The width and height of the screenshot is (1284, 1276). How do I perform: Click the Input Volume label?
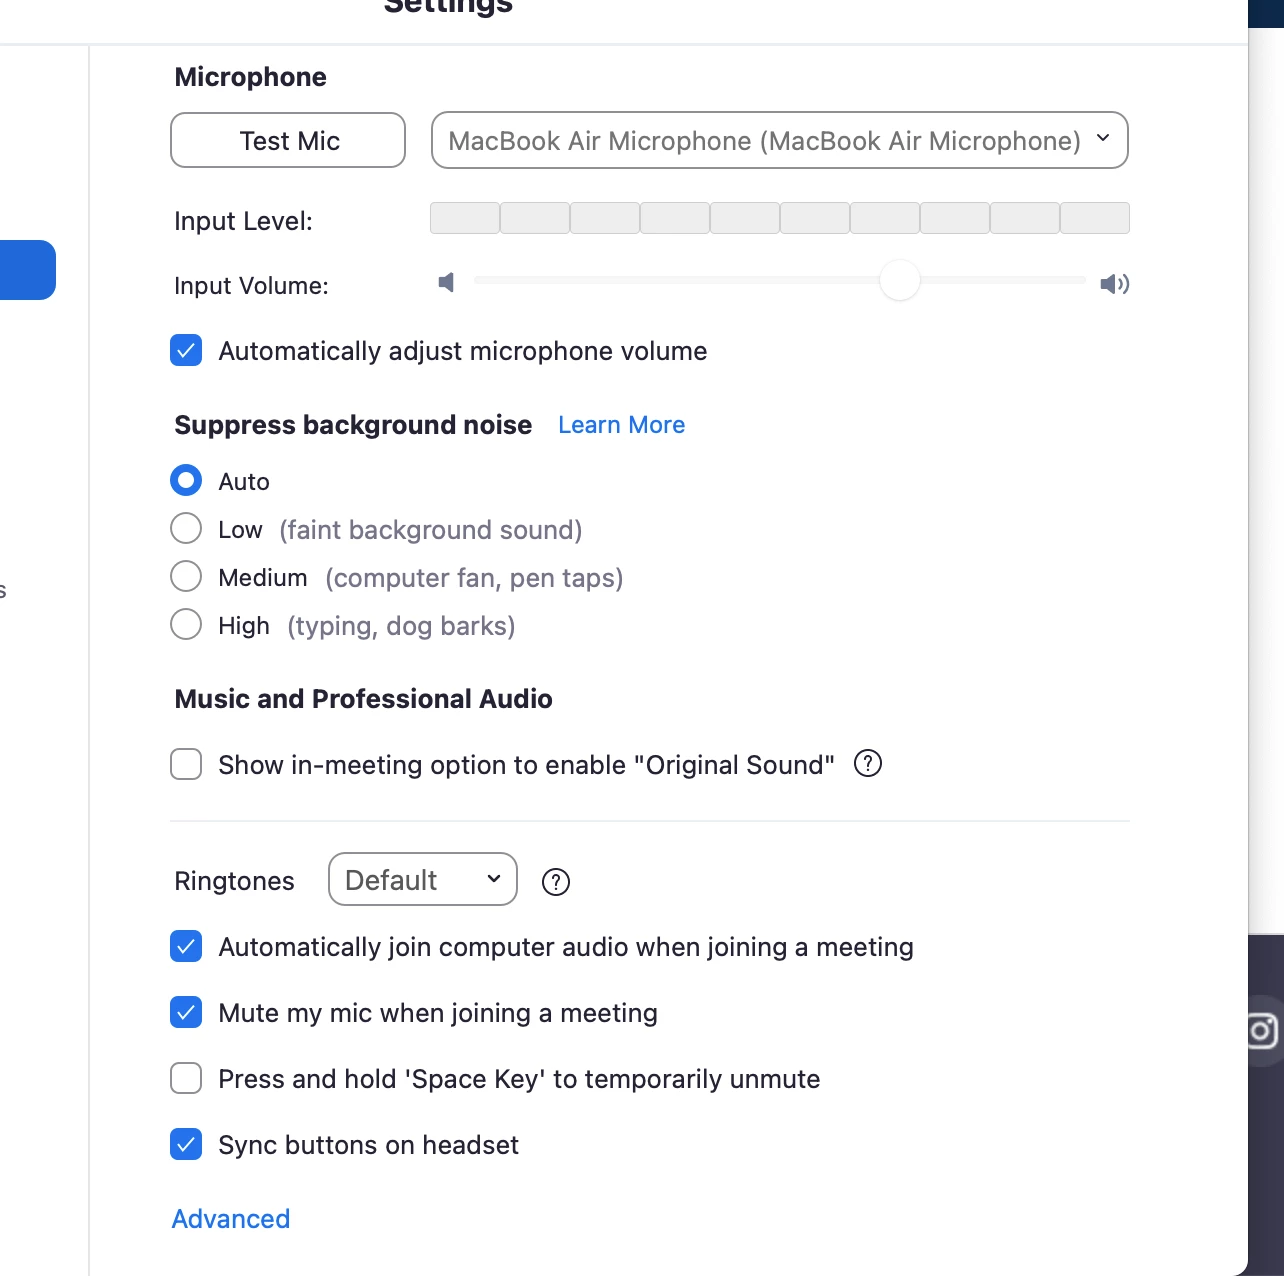(x=251, y=286)
